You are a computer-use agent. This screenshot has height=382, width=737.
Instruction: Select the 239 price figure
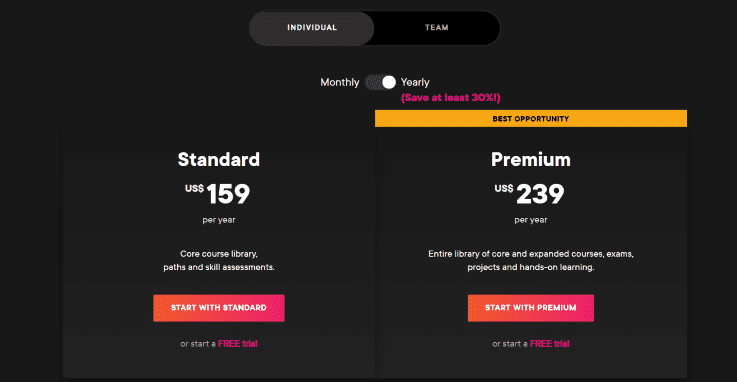click(x=540, y=194)
